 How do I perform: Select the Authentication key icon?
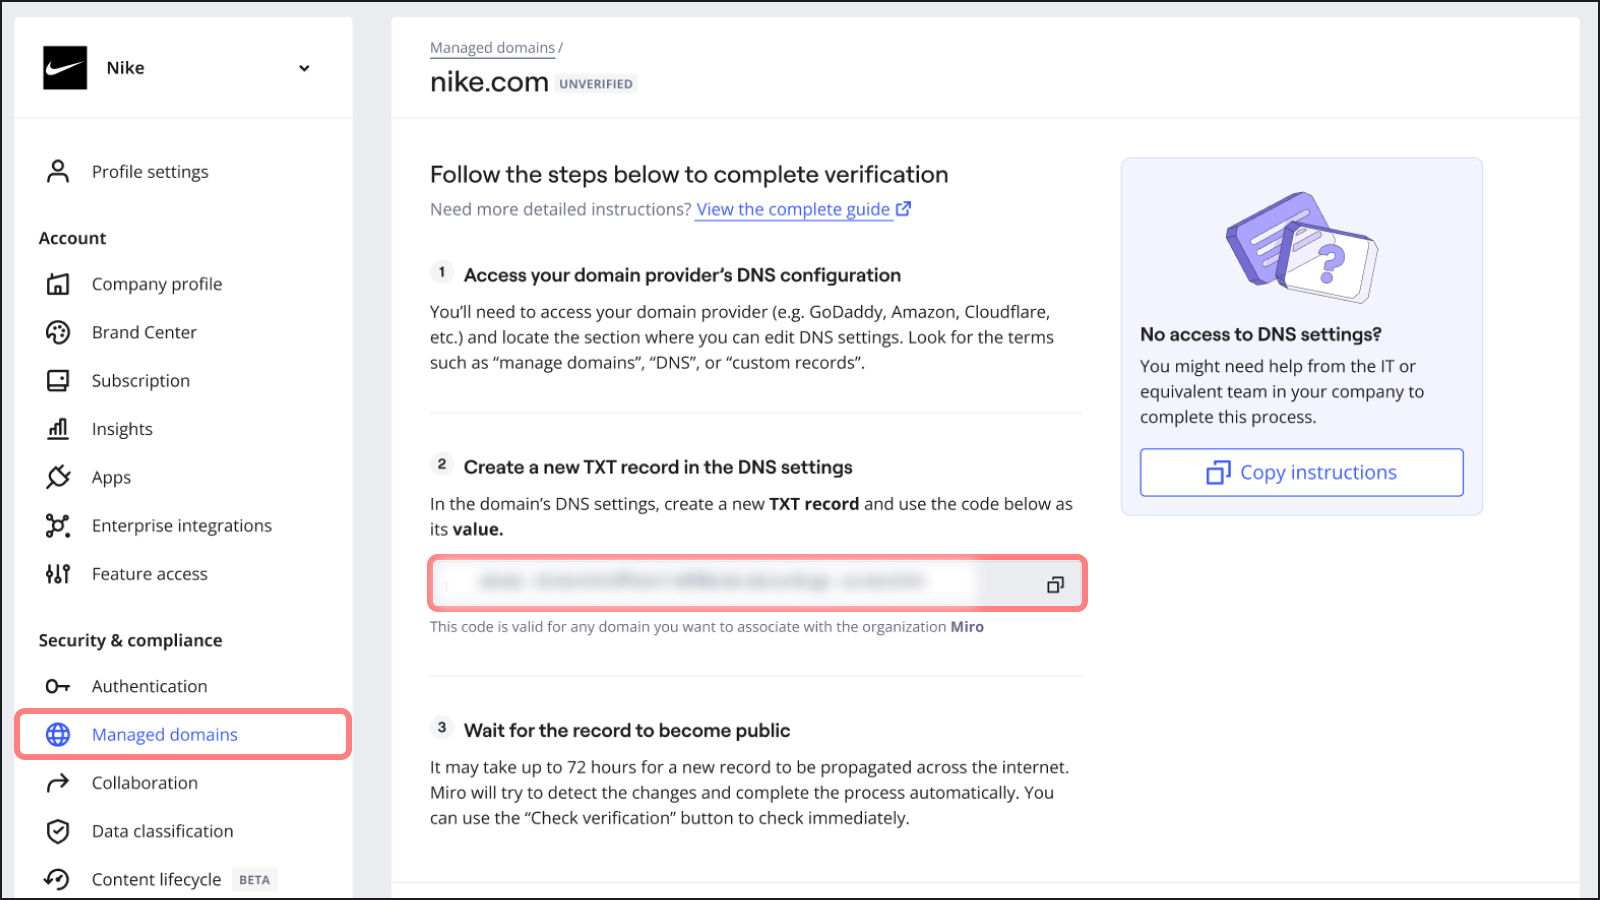(x=58, y=686)
